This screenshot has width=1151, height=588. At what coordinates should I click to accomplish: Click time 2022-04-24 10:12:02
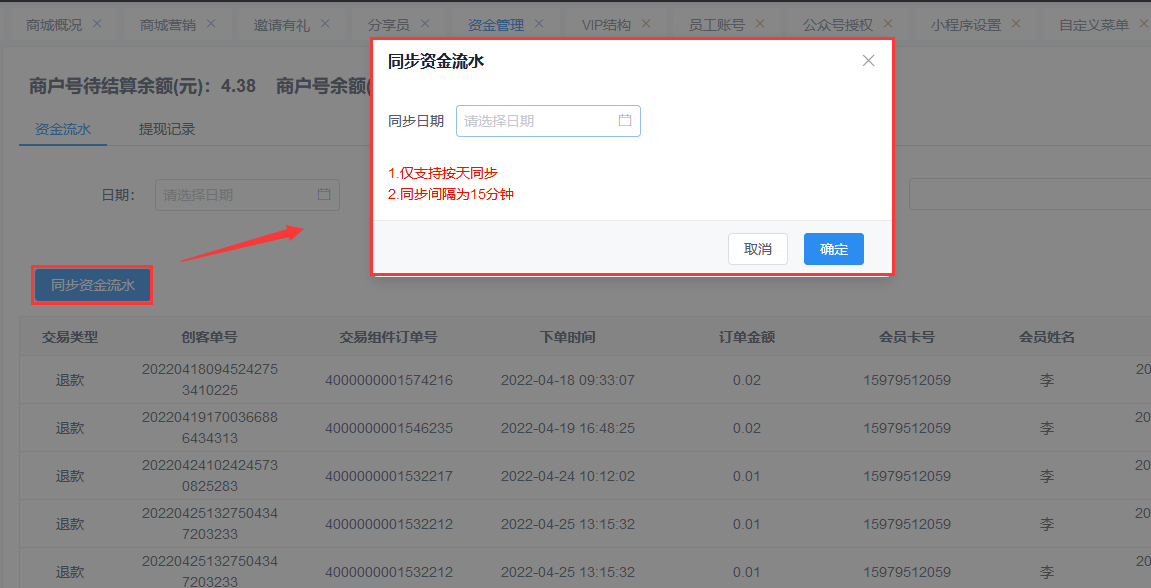point(567,476)
